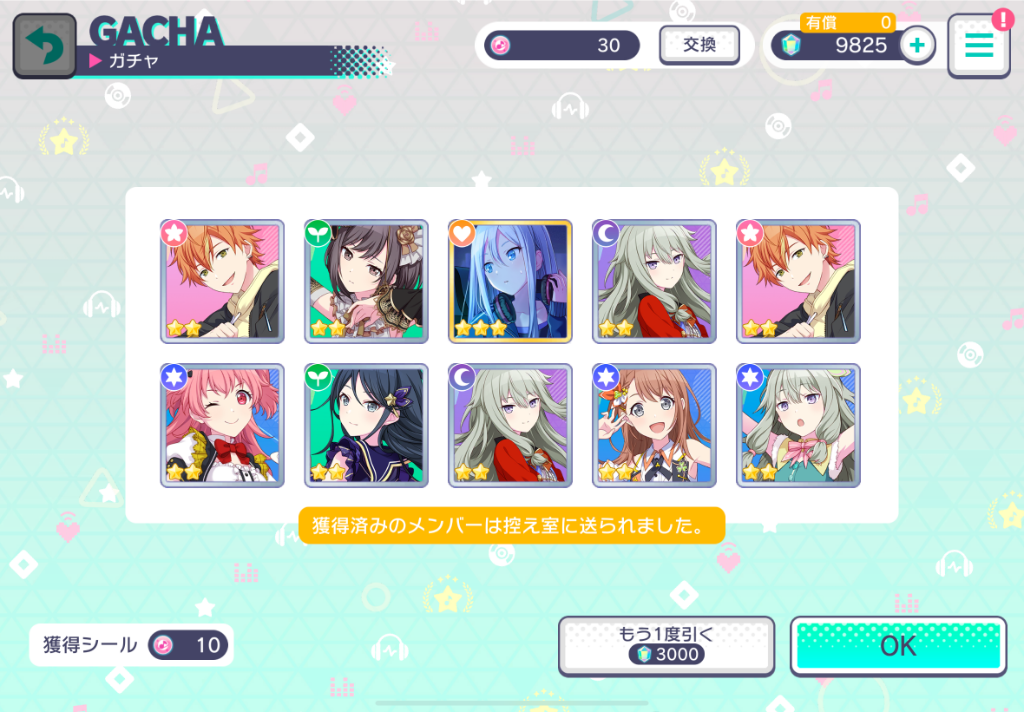
Task: Select the dark-haired girl with rose headpiece card
Action: tap(366, 281)
